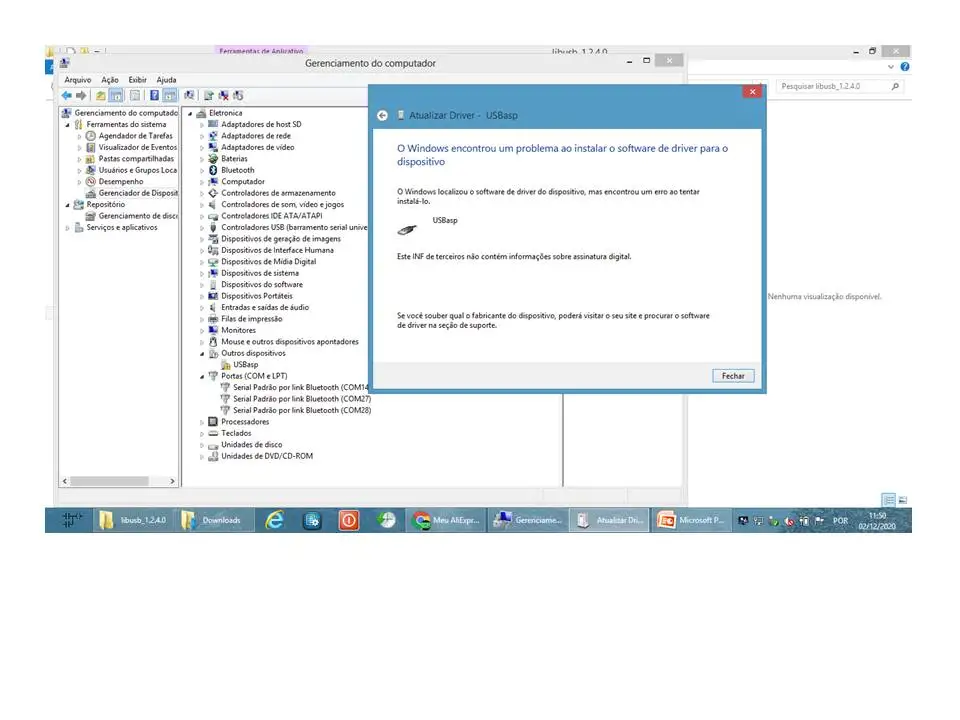Screen dimensions: 960x720
Task: Collapse the Eletronica root node
Action: pos(190,113)
